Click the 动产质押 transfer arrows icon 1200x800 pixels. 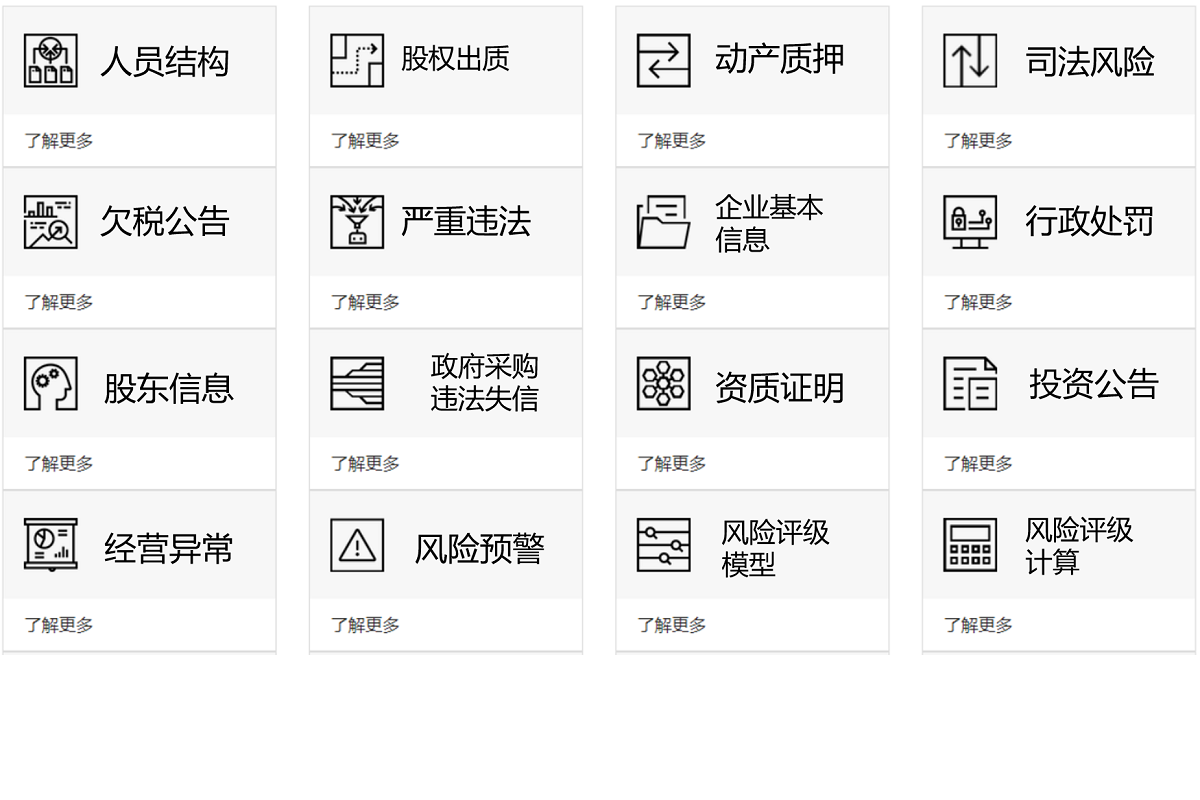tap(662, 60)
